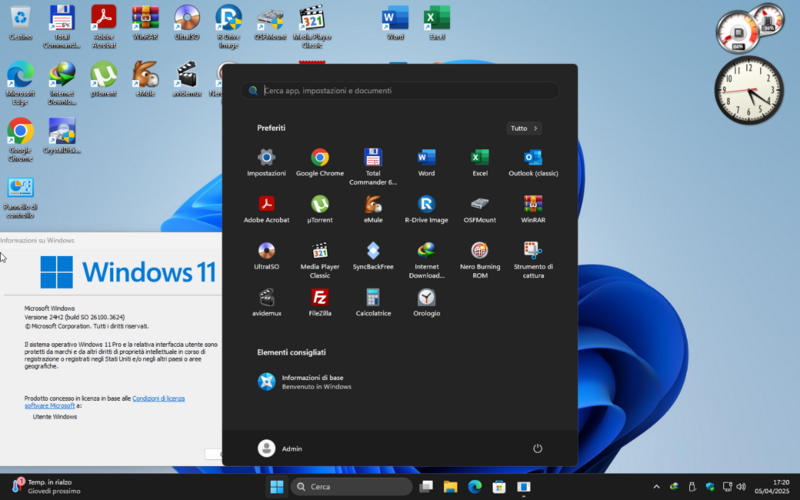Click the analog clock desktop gadget
The image size is (800, 500).
tap(748, 90)
